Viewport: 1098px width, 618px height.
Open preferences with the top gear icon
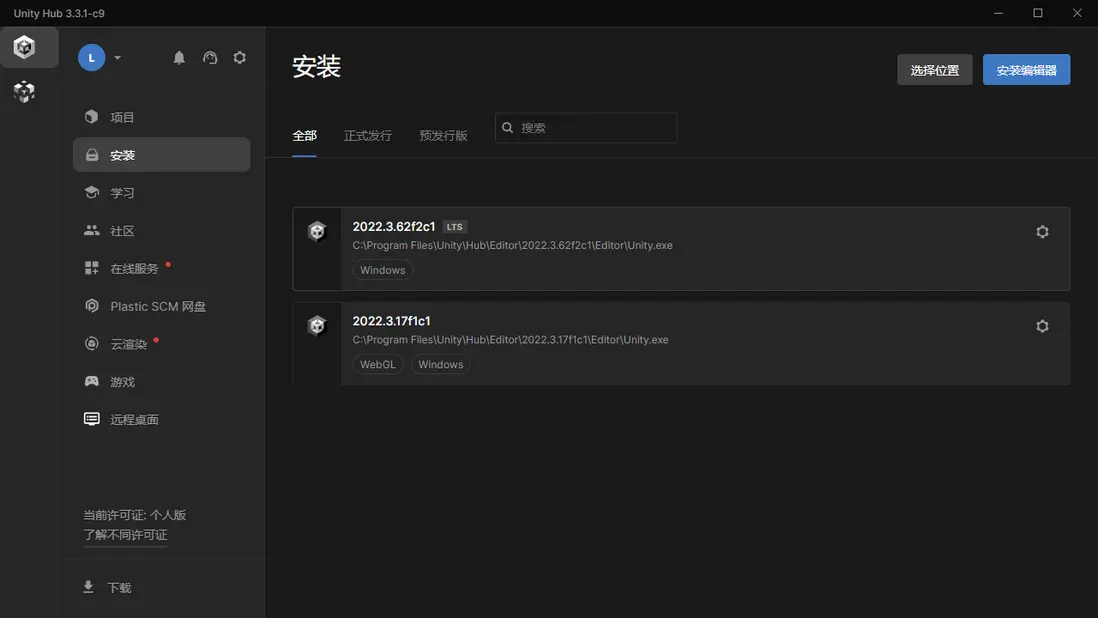click(x=239, y=57)
